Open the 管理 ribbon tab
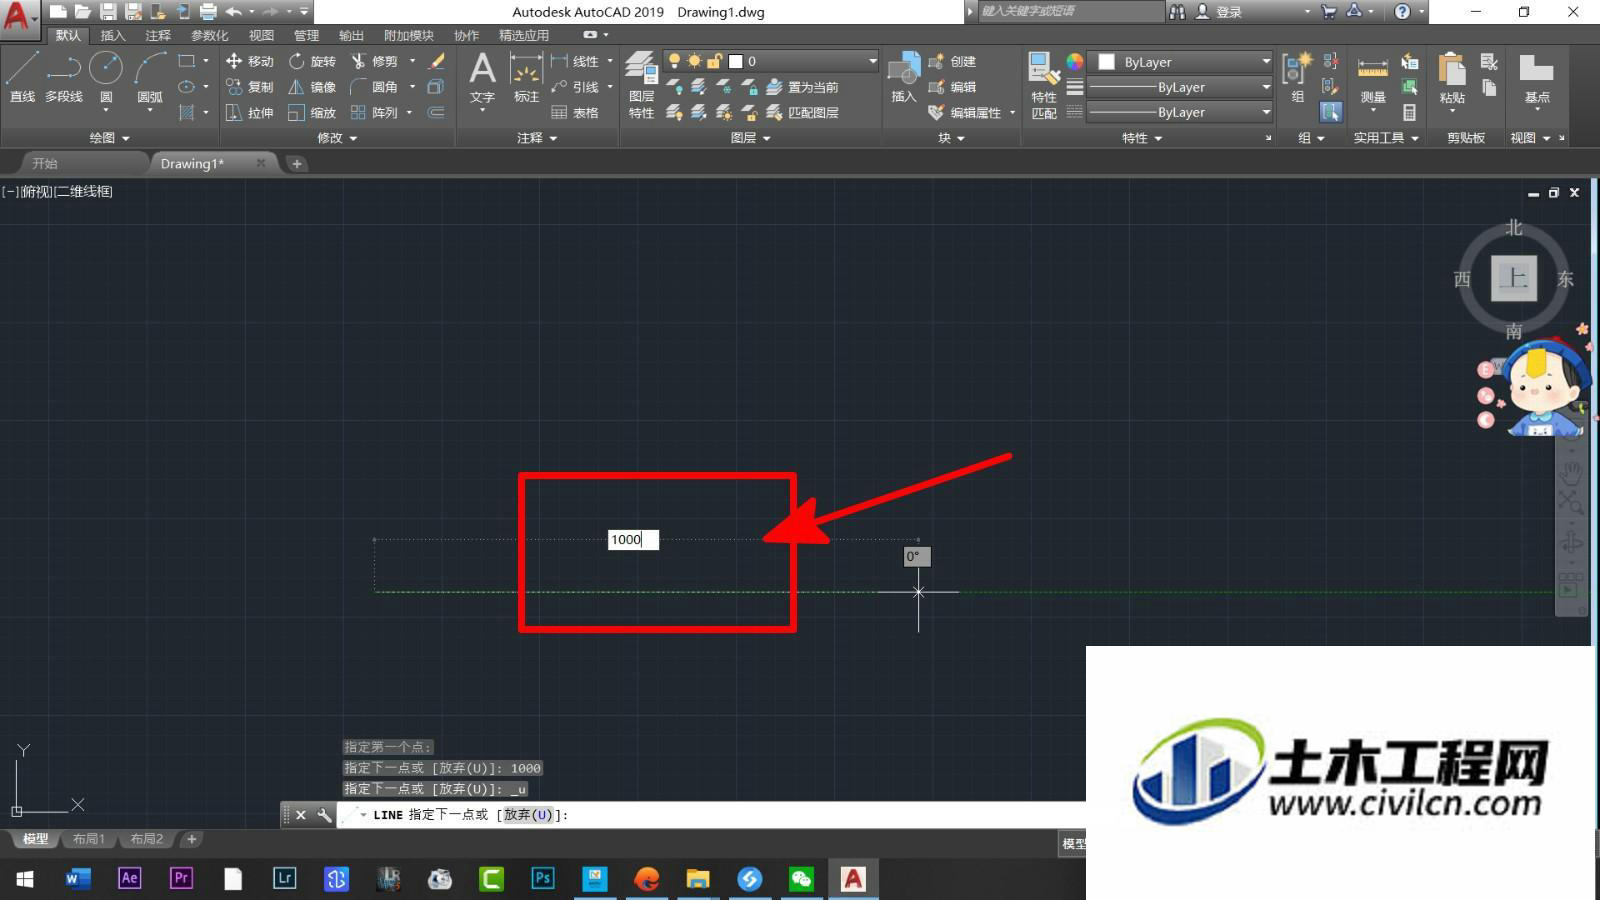 [x=306, y=35]
